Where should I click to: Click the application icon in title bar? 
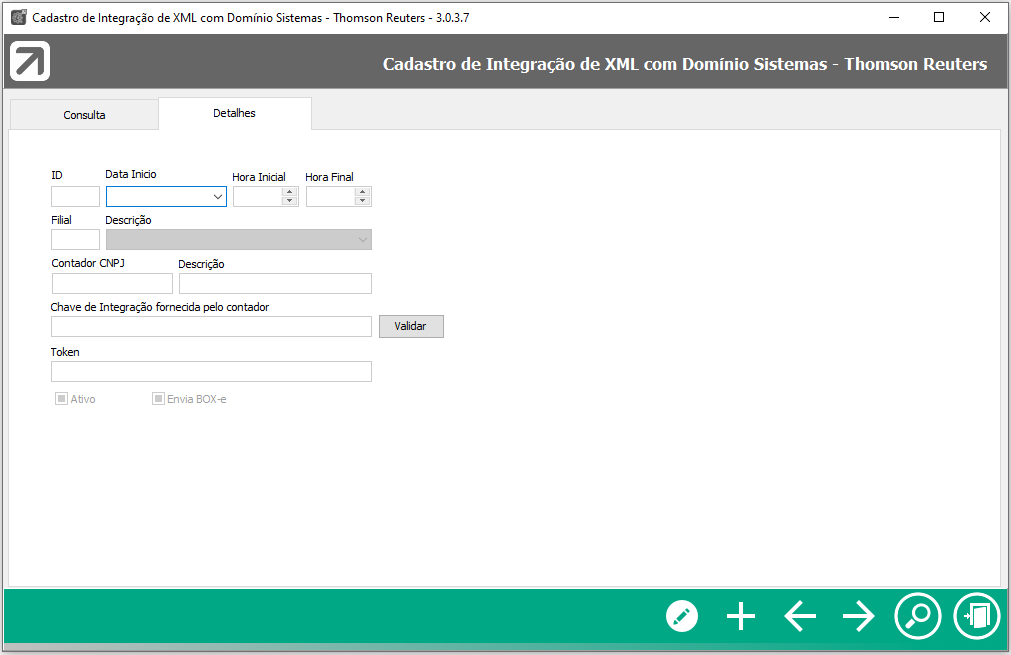pyautogui.click(x=18, y=17)
